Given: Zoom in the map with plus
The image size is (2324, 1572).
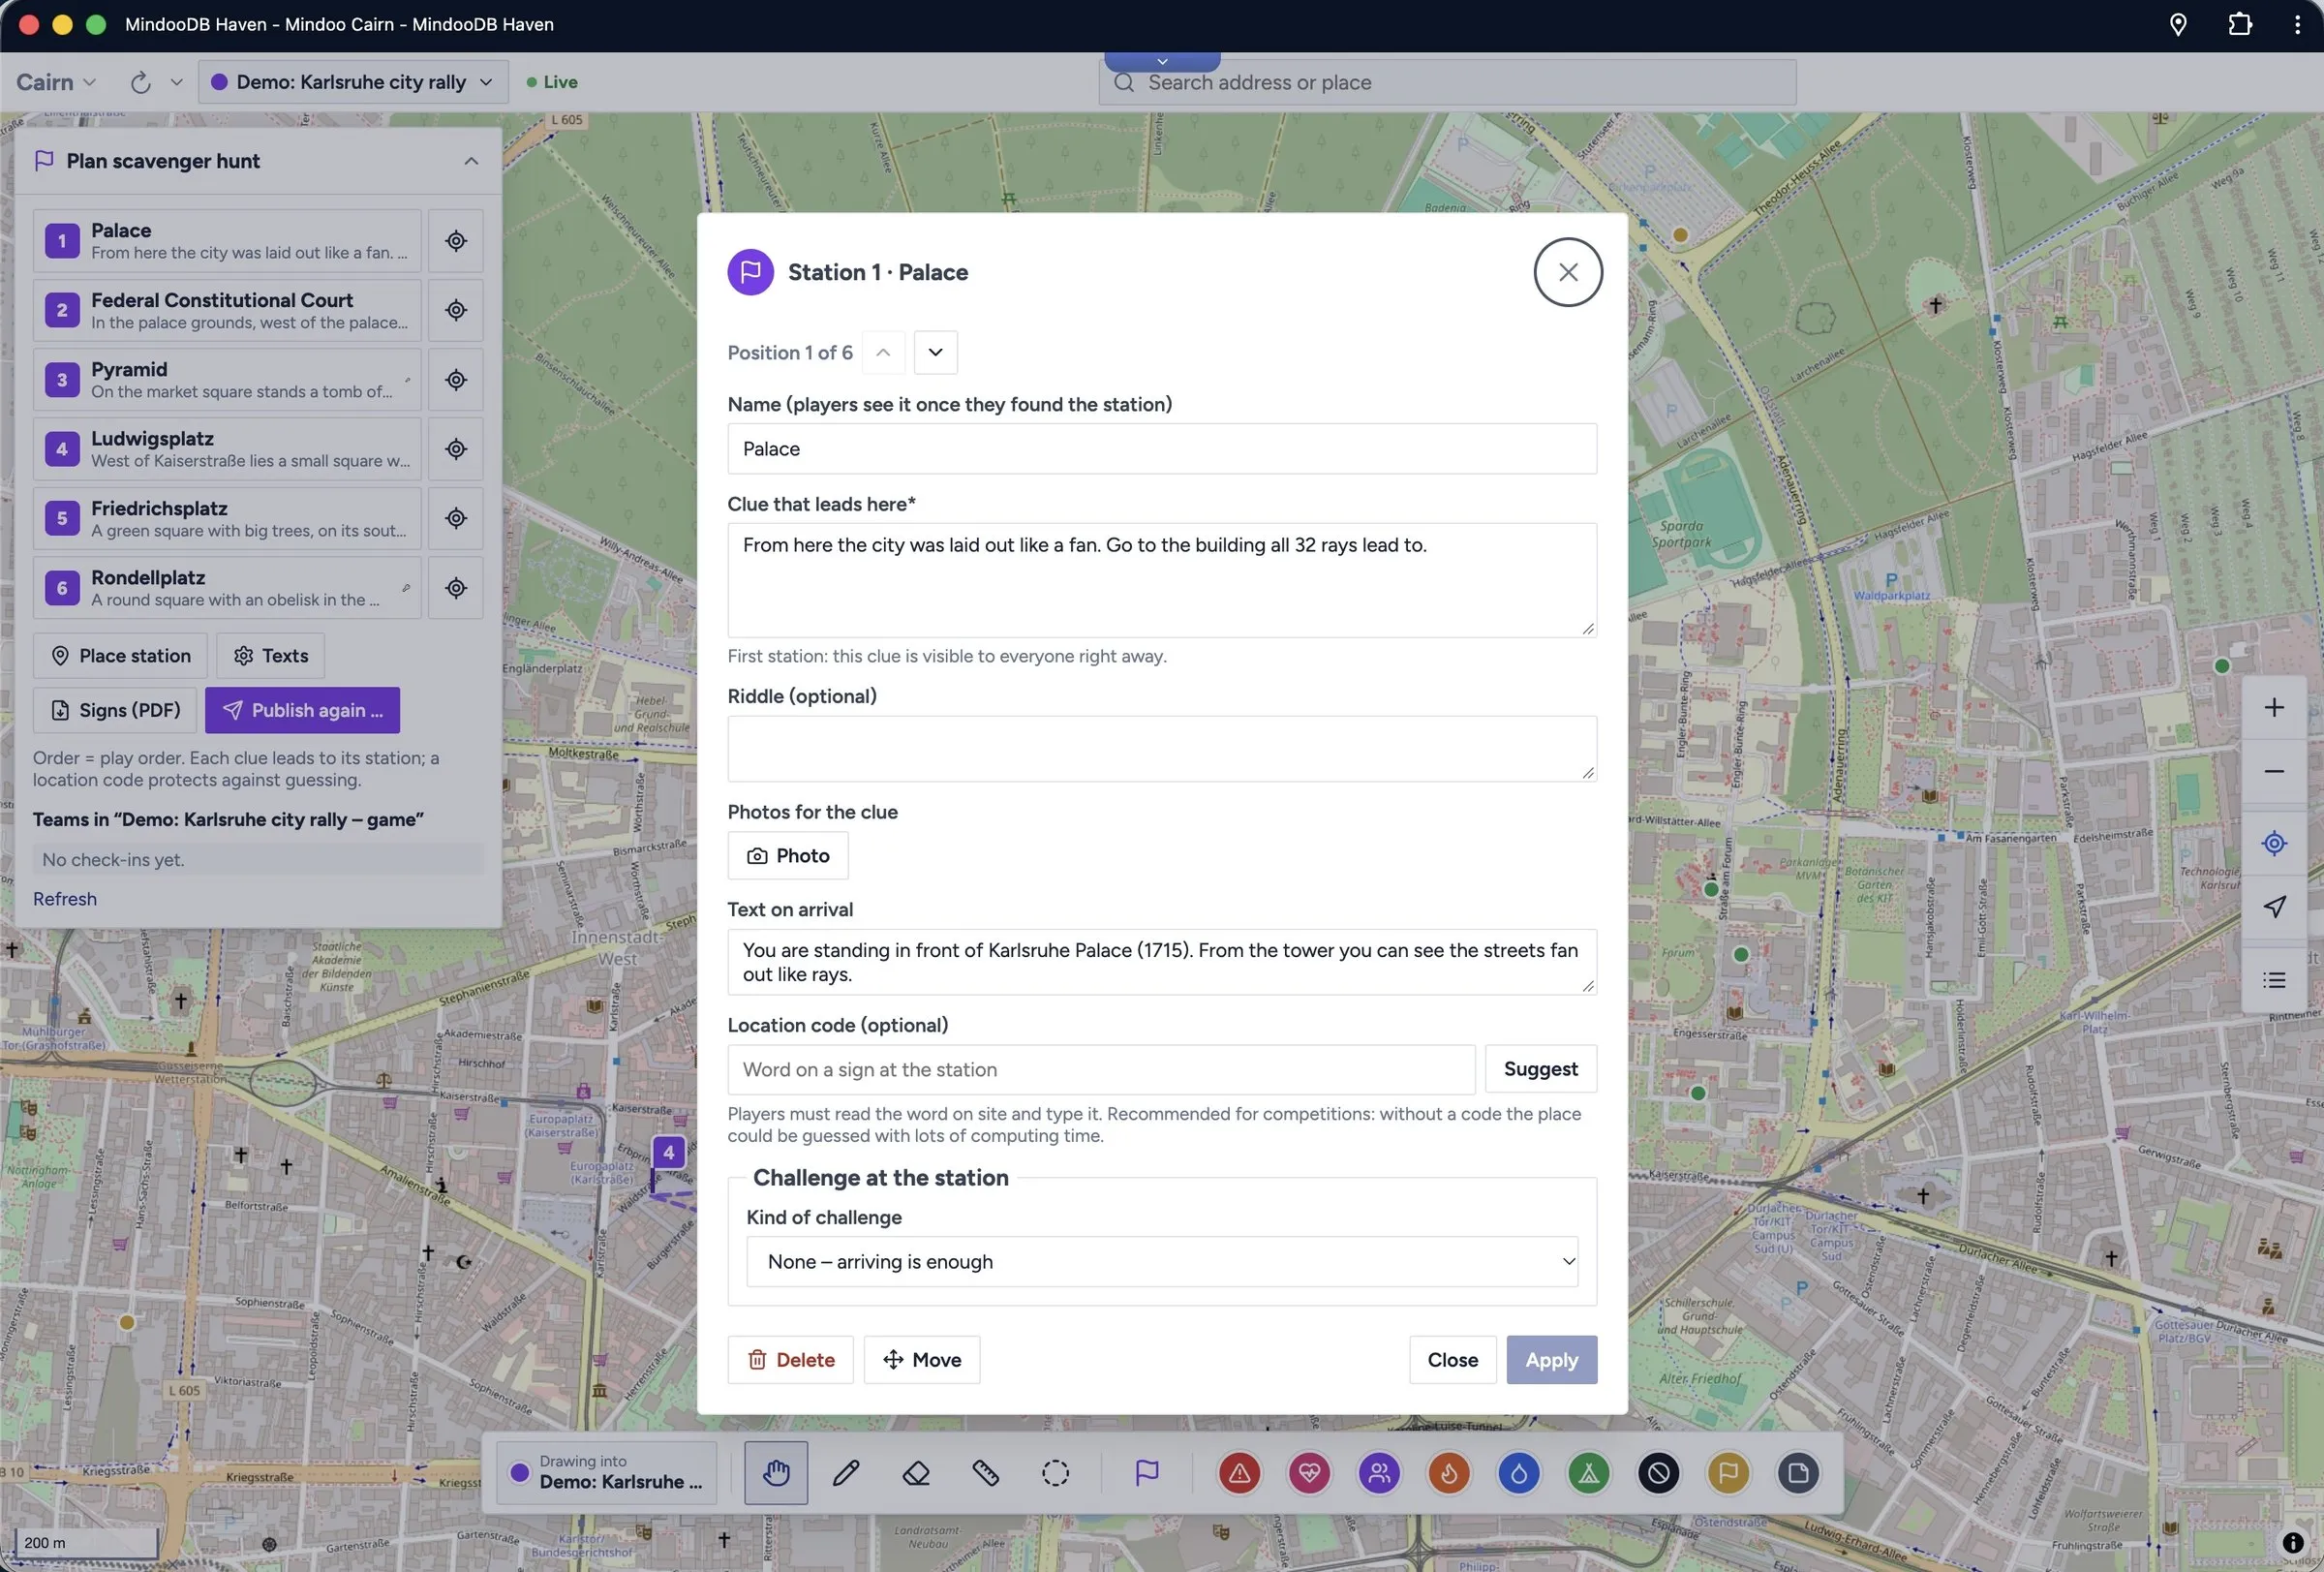Looking at the screenshot, I should [x=2274, y=708].
